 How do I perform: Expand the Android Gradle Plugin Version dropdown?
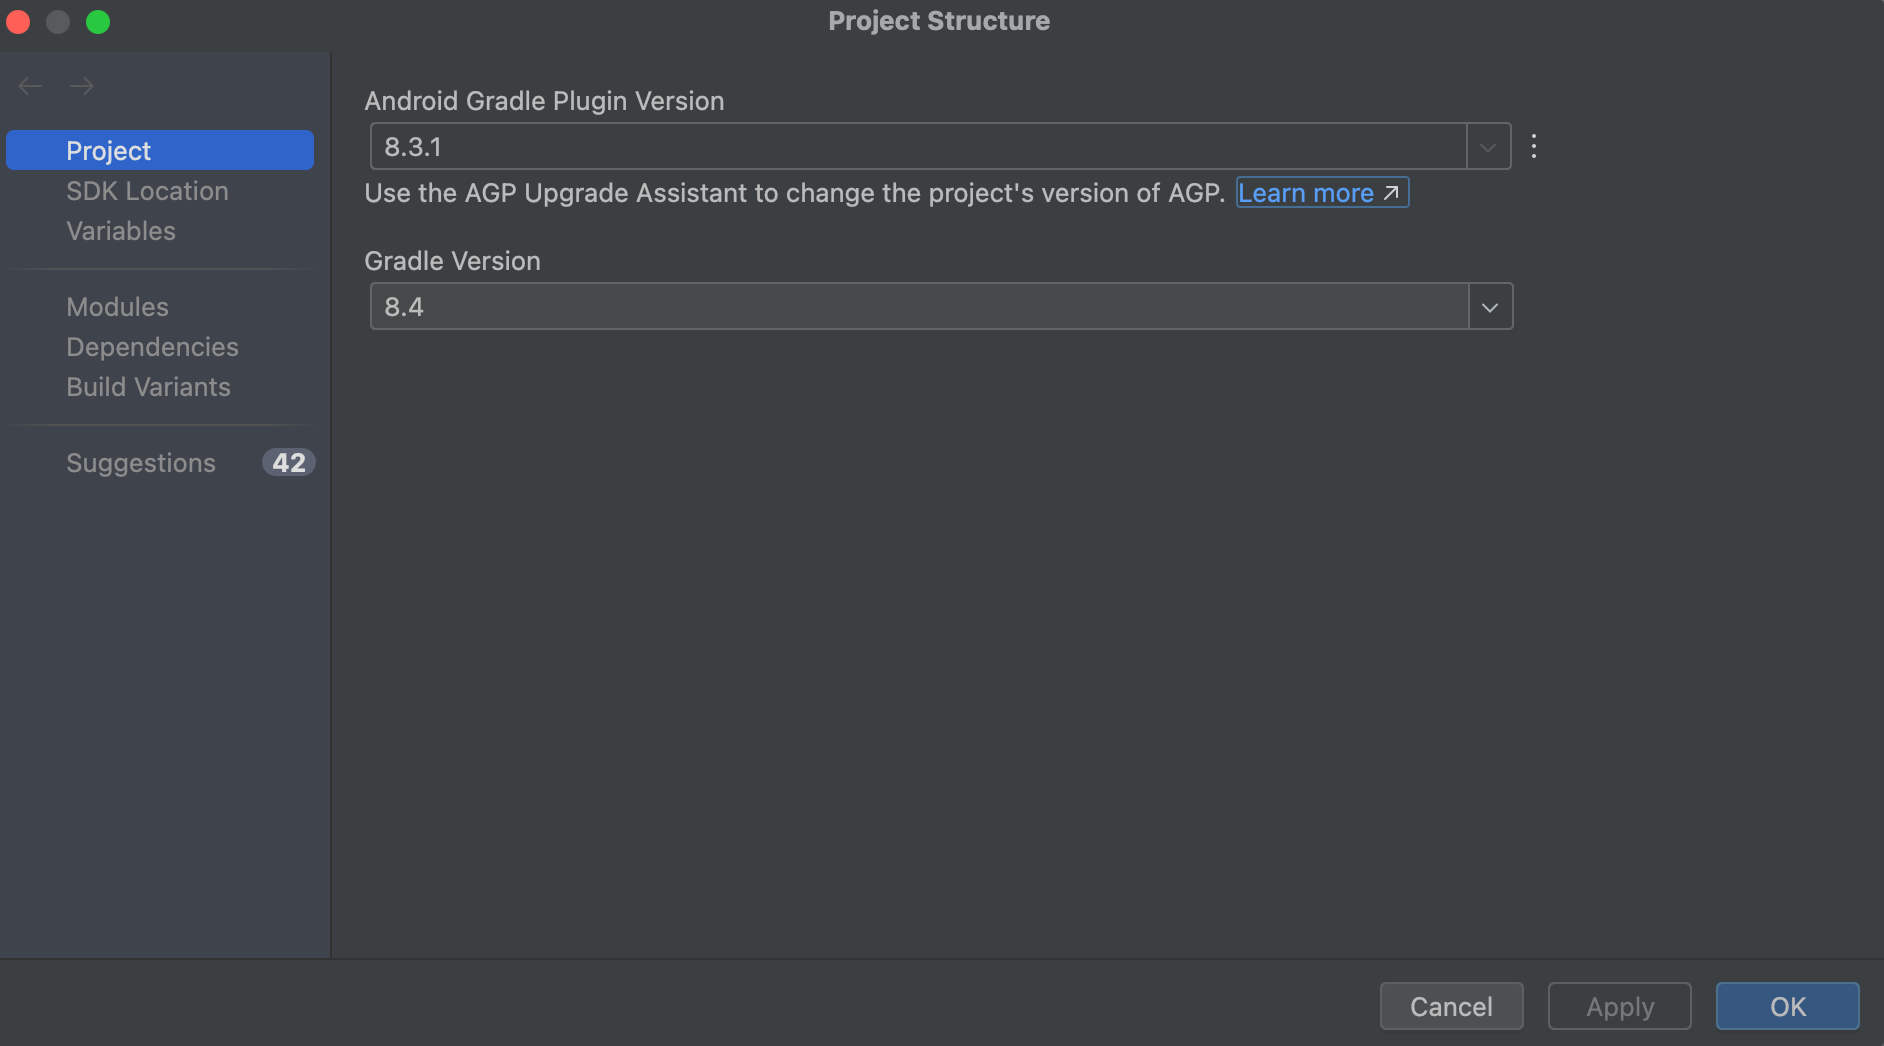tap(1488, 147)
